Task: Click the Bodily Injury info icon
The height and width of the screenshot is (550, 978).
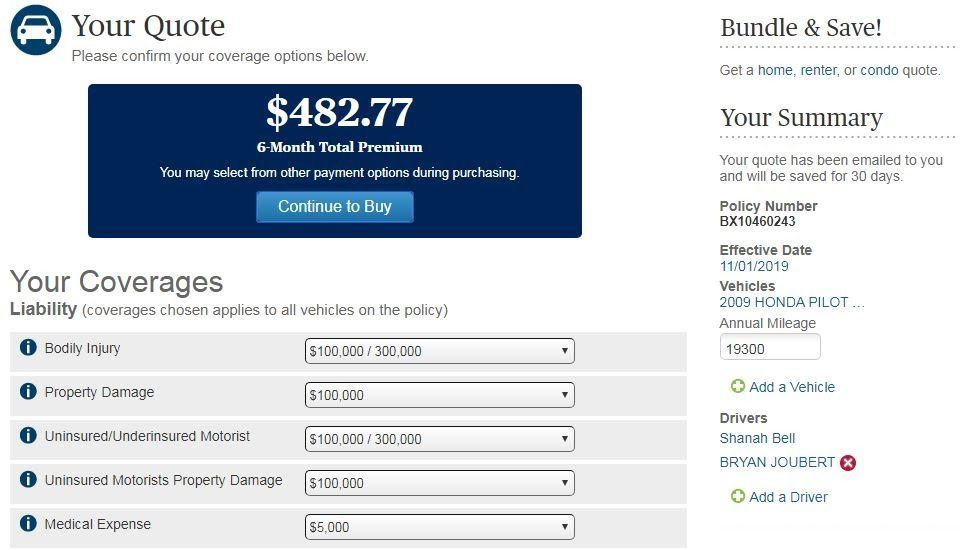Action: [x=28, y=347]
